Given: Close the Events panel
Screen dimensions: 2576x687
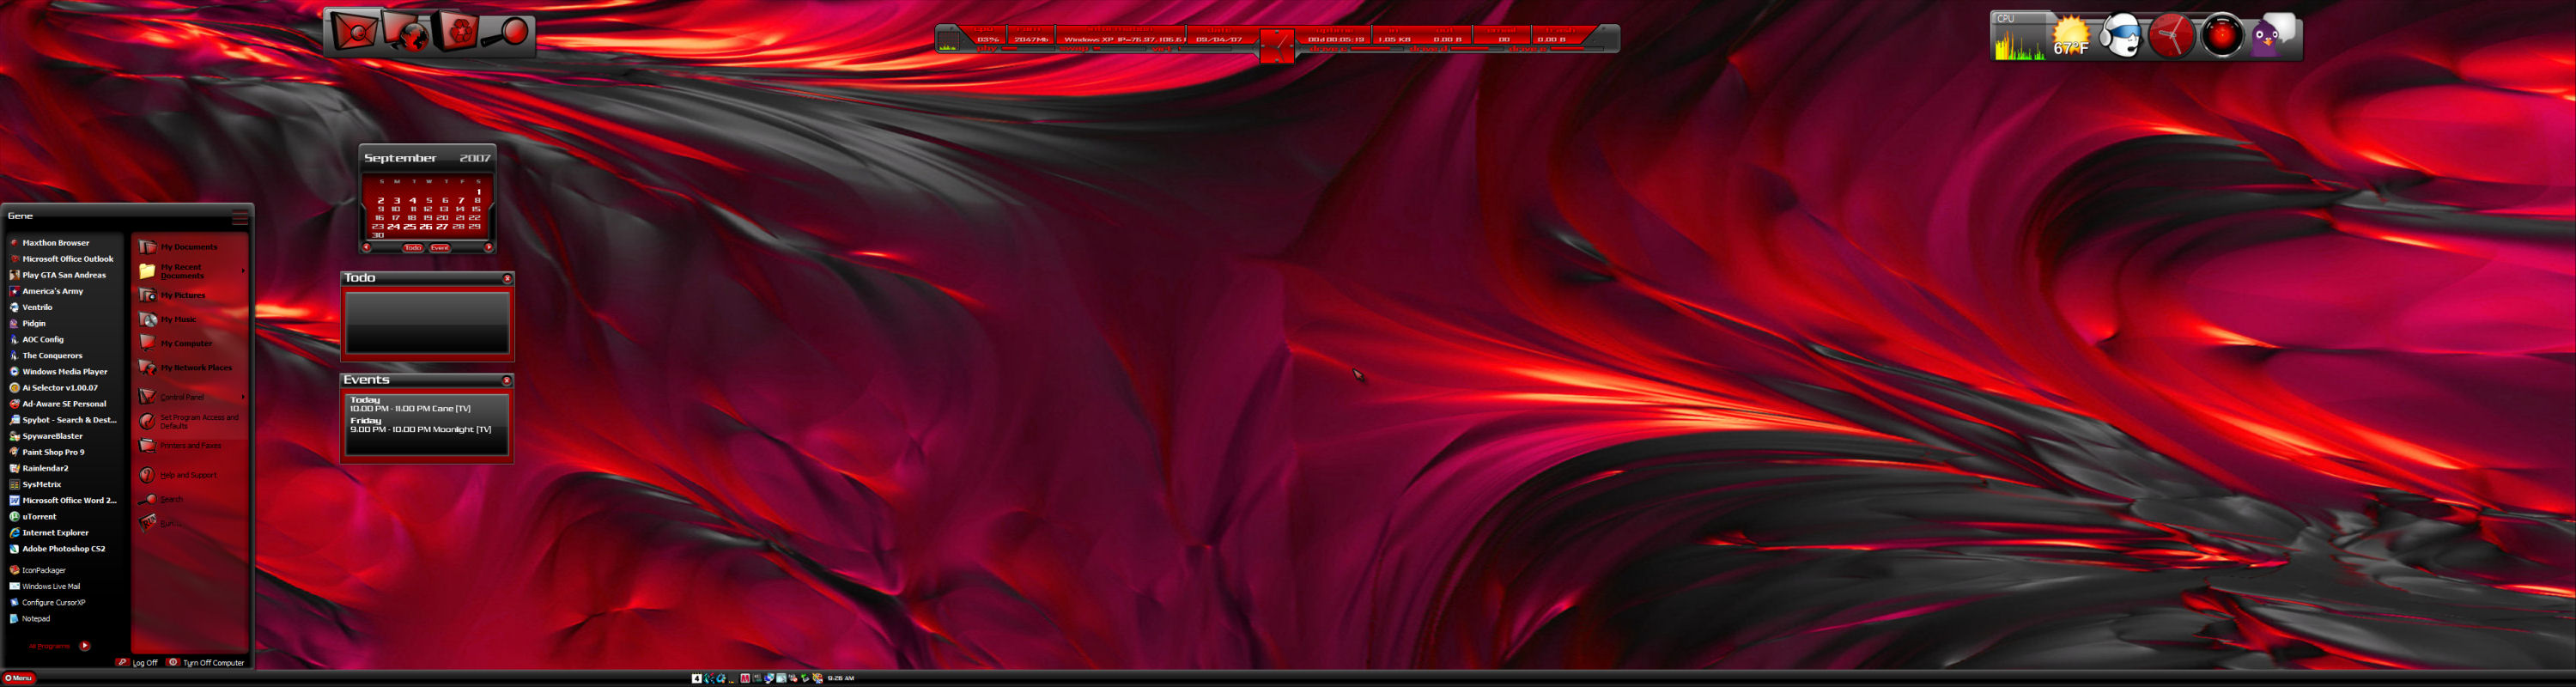Looking at the screenshot, I should click(506, 380).
